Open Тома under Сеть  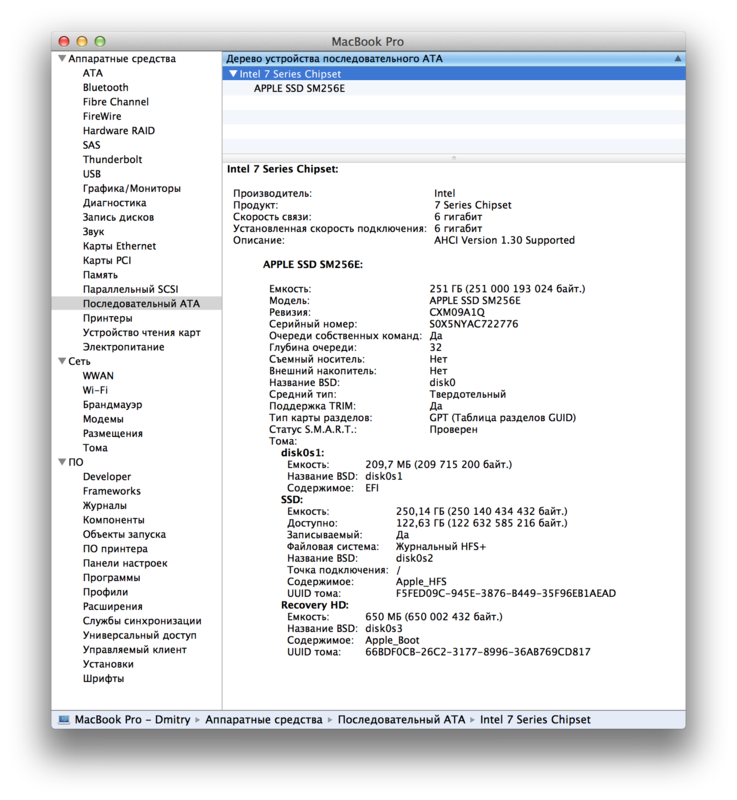[95, 447]
